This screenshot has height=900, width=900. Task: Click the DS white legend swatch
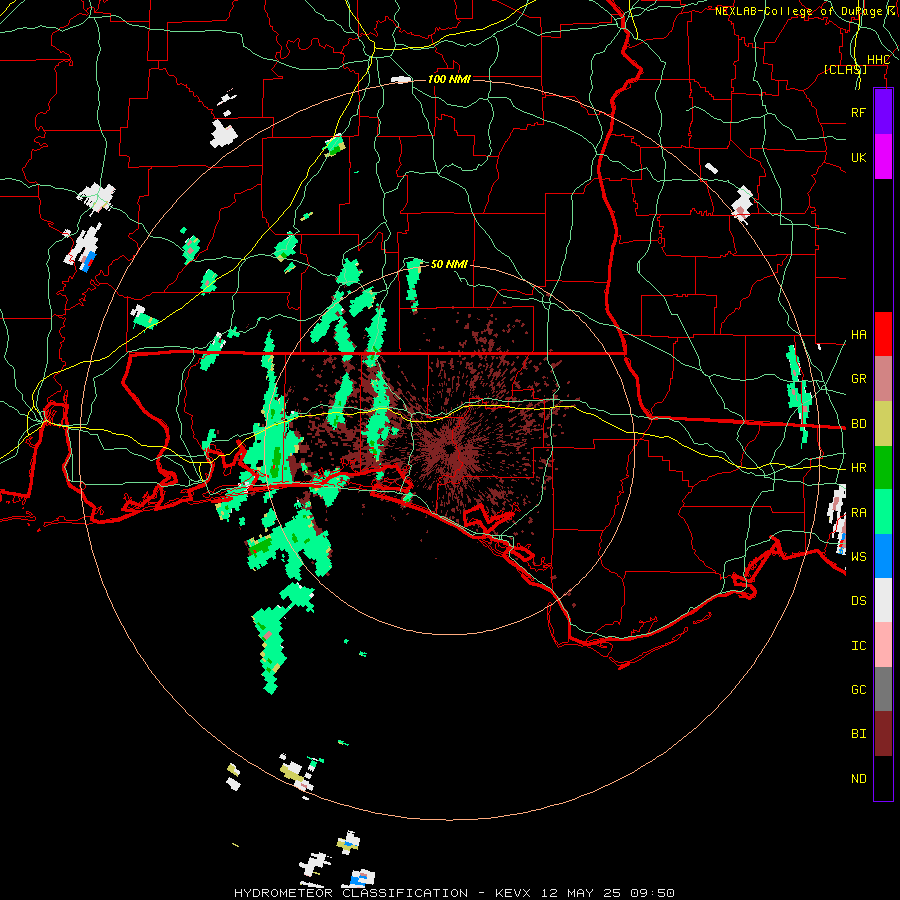(x=883, y=600)
